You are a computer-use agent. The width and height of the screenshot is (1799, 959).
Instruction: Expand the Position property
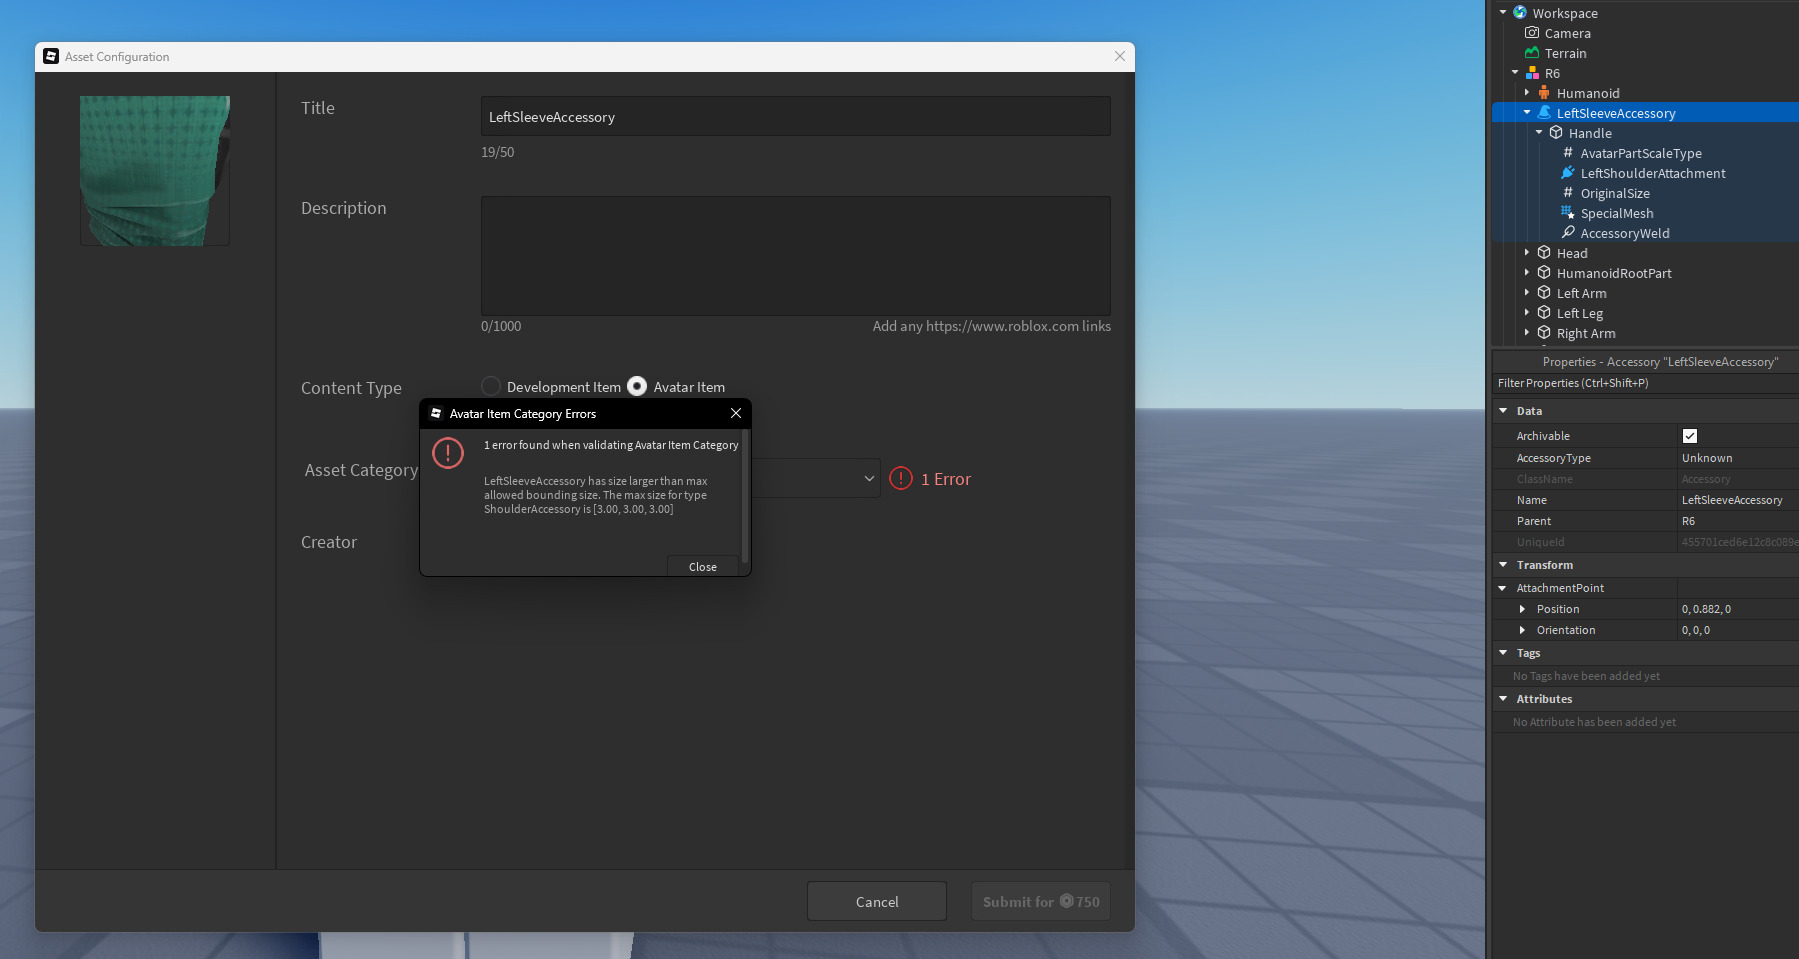1522,609
